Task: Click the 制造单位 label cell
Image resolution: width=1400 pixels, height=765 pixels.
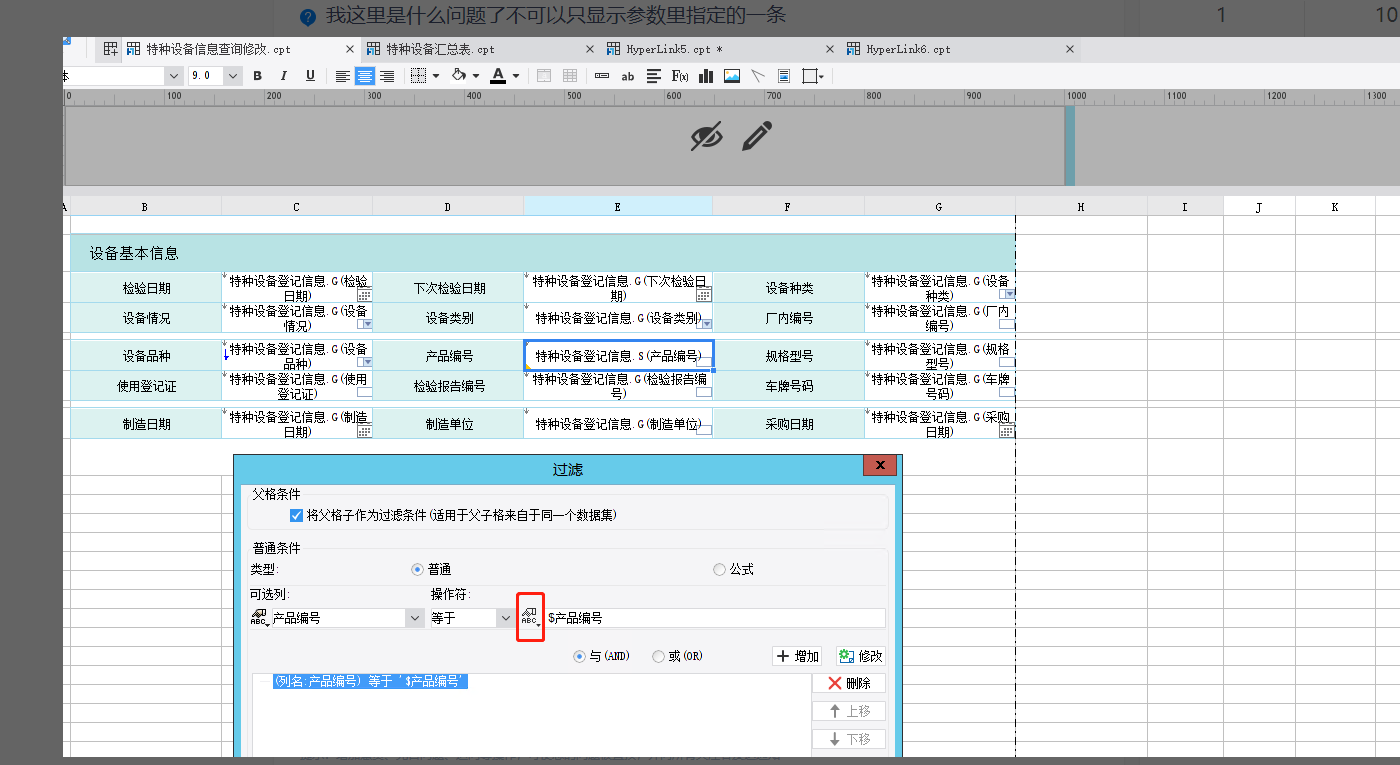Action: [449, 424]
